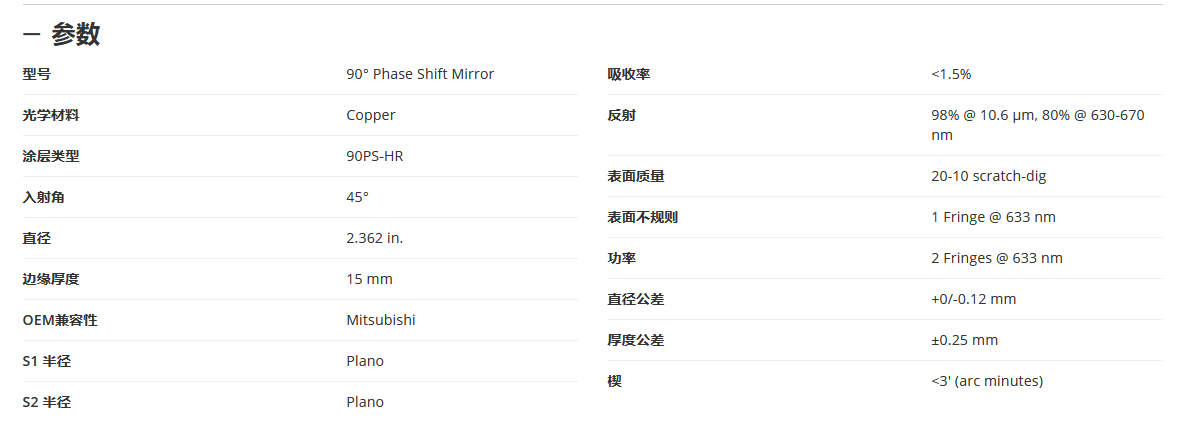Click the S1 半径 Plano value
The height and width of the screenshot is (432, 1202).
pos(365,361)
